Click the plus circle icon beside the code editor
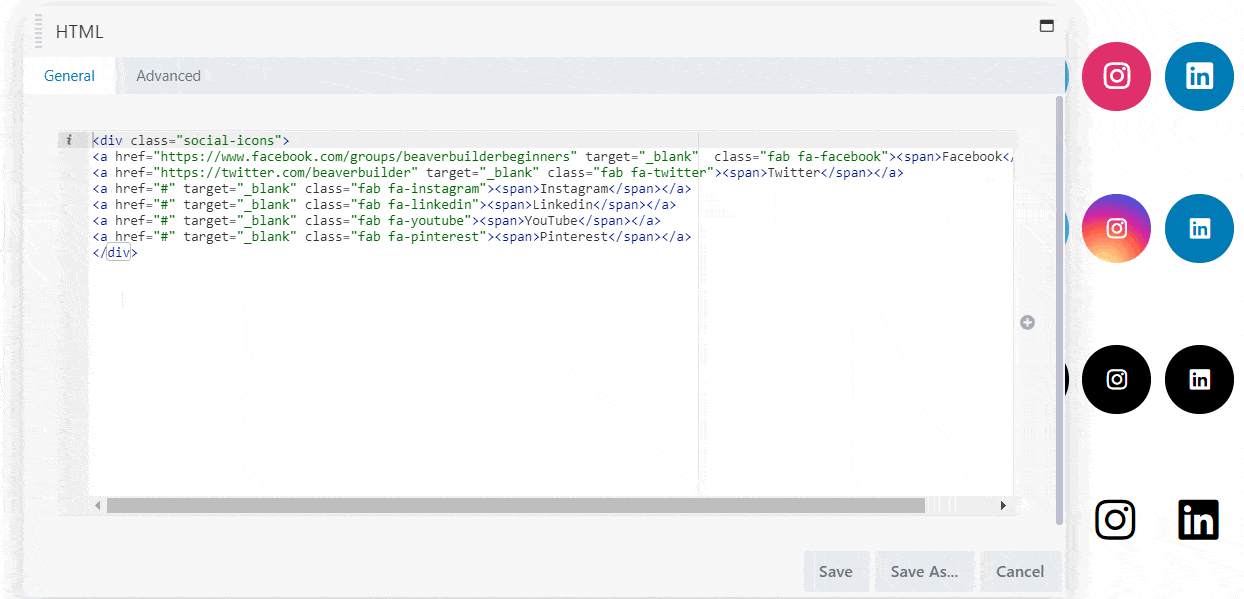1244x599 pixels. click(x=1027, y=322)
